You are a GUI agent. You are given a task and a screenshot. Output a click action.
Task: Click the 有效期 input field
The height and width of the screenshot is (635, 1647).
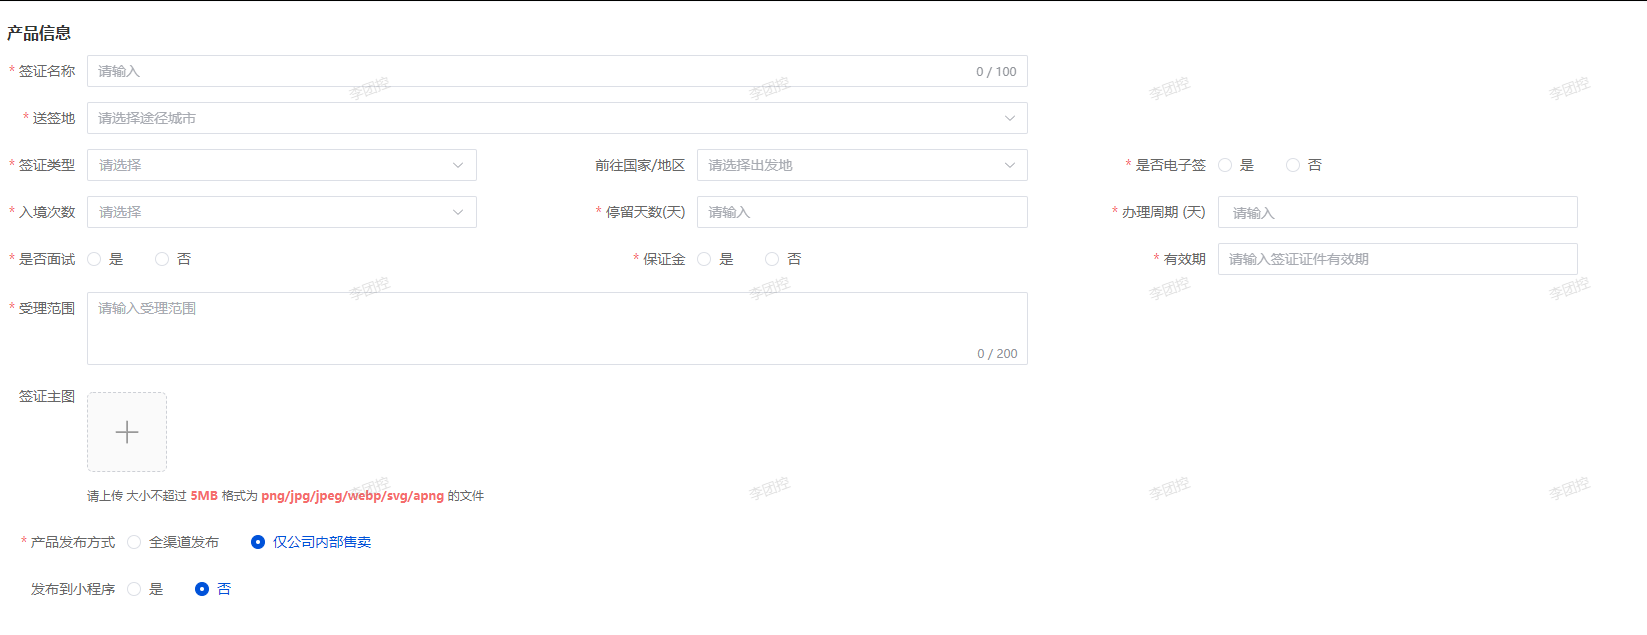pos(1397,259)
